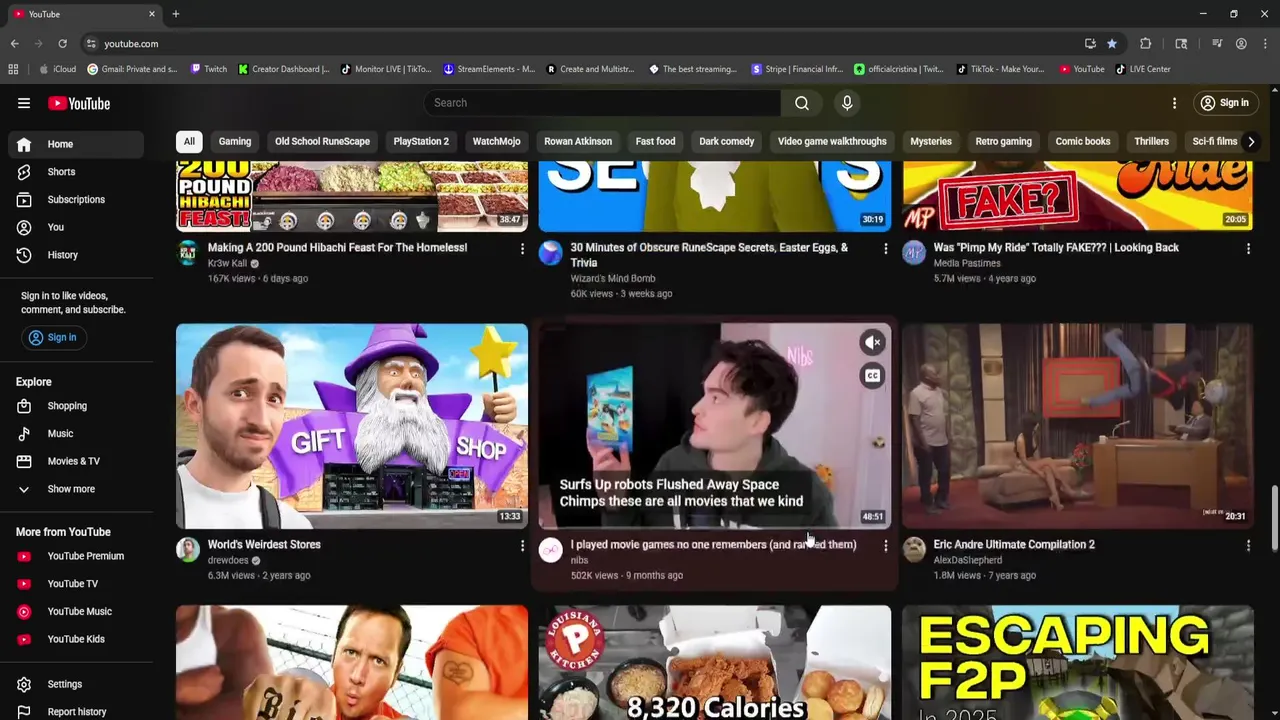Image resolution: width=1280 pixels, height=720 pixels.
Task: Open browser extensions puzzle icon
Action: click(1146, 44)
